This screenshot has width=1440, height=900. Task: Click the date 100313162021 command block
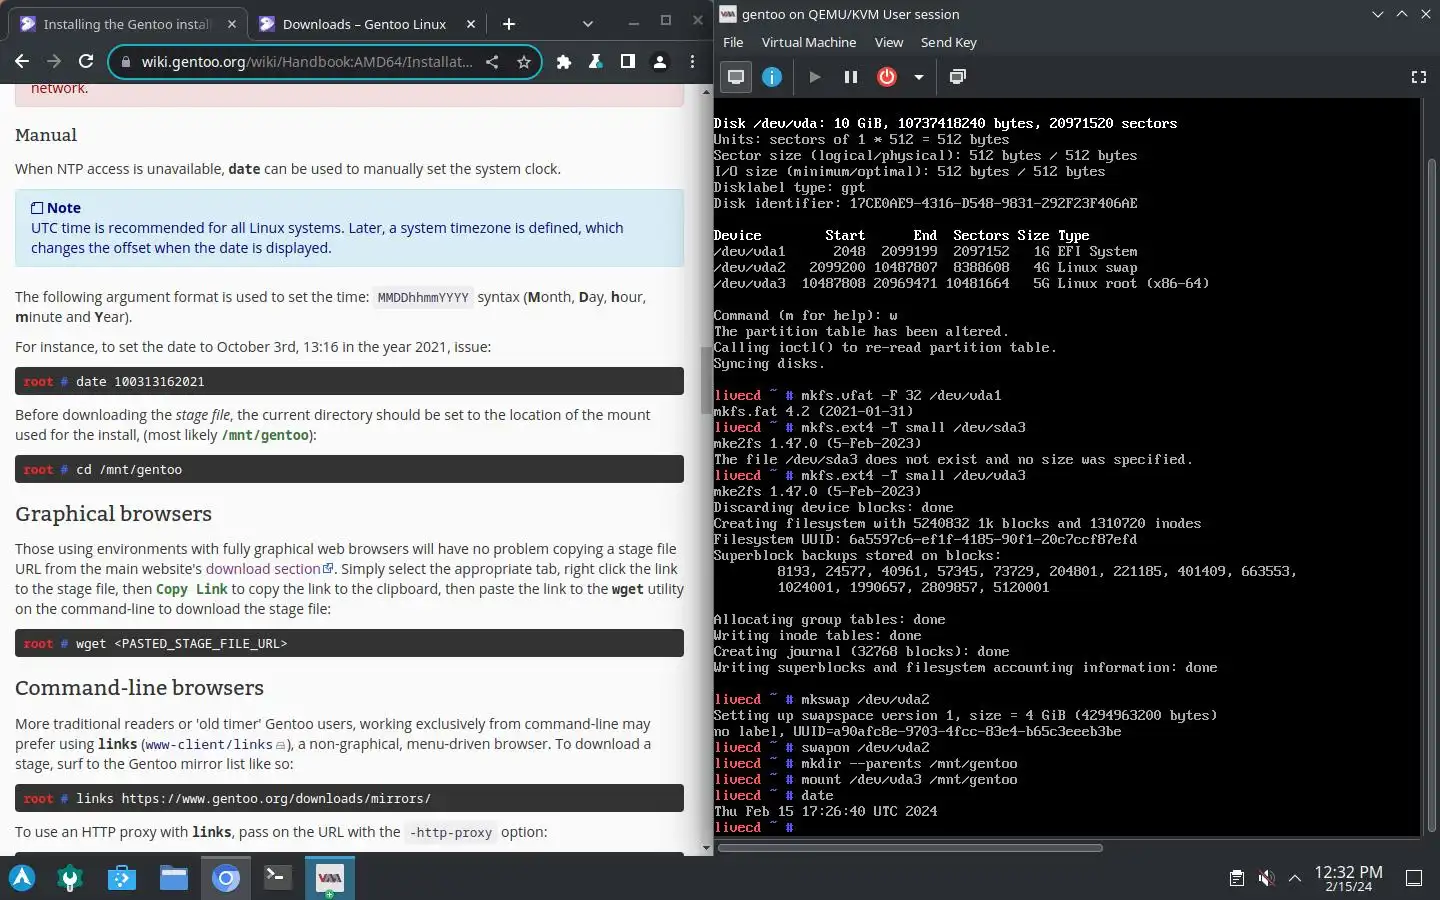click(x=349, y=381)
